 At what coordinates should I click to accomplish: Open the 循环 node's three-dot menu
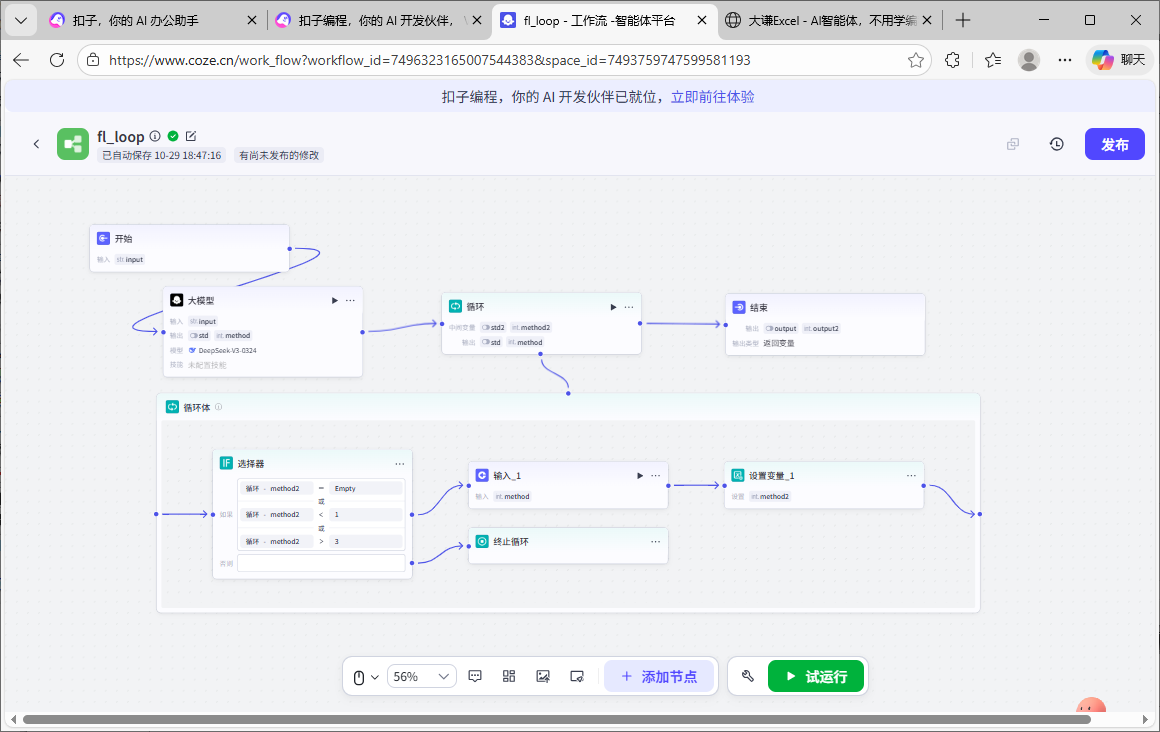pyautogui.click(x=629, y=307)
